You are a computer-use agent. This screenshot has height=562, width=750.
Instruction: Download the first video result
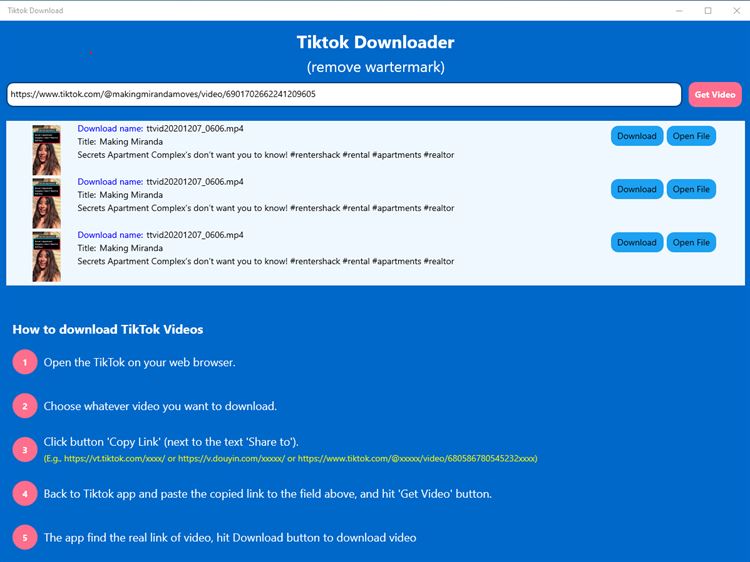[x=637, y=136]
